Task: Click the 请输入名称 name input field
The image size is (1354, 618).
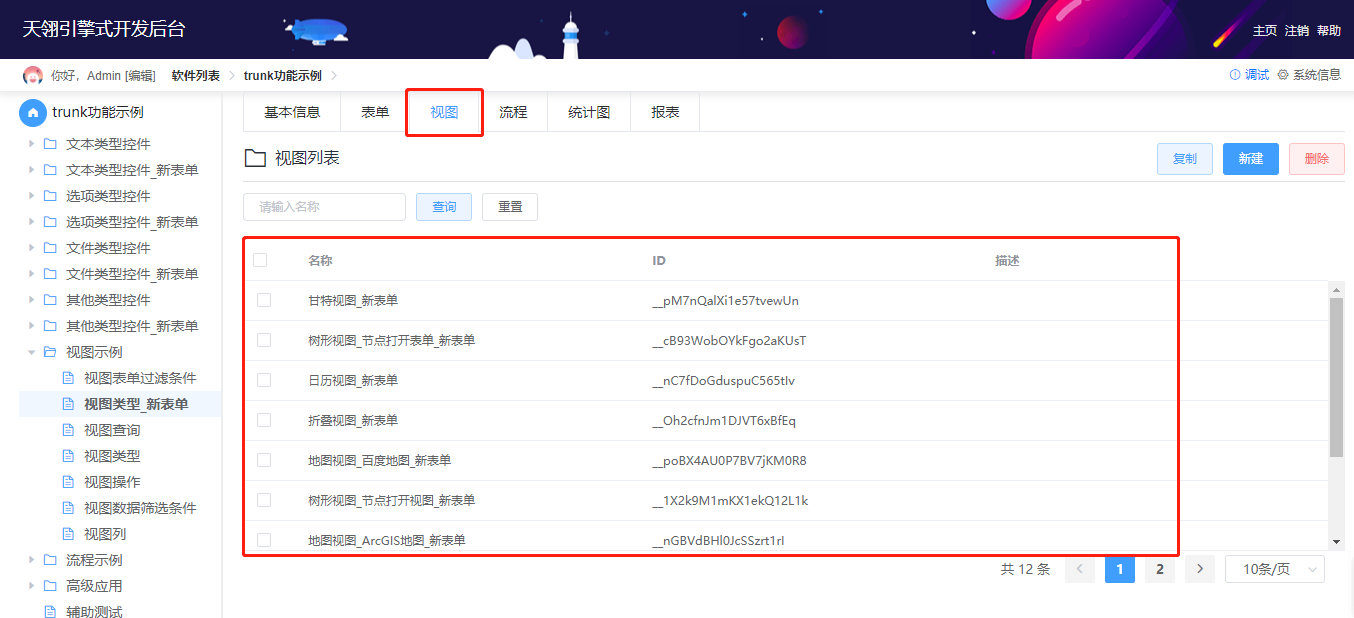Action: pos(325,207)
